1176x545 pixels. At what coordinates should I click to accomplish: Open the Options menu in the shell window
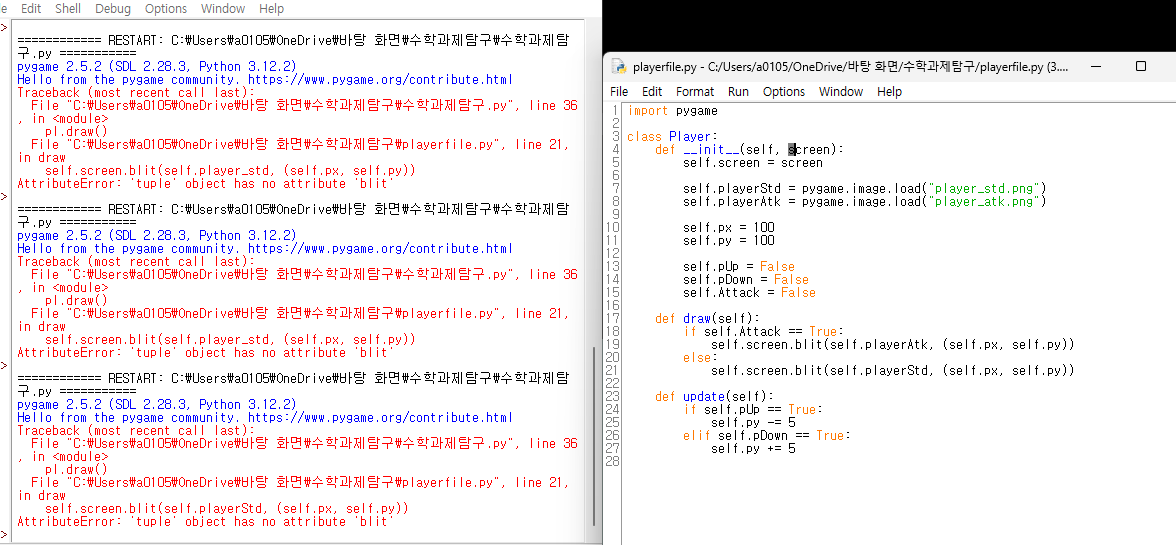click(x=166, y=9)
